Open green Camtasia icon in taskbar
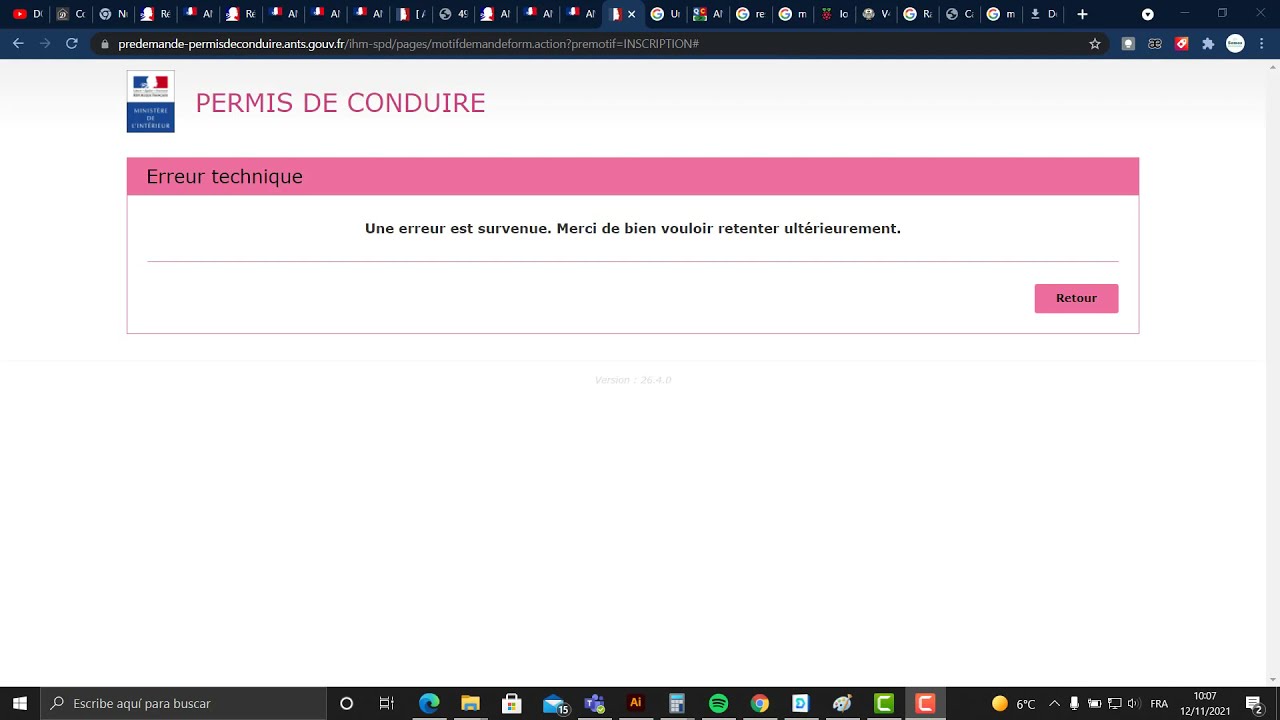Screen dimensions: 1280x720 coord(883,703)
